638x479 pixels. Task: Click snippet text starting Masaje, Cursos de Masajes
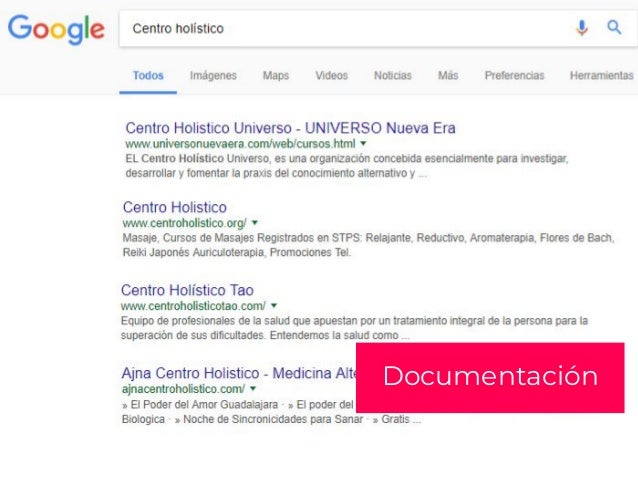click(368, 245)
